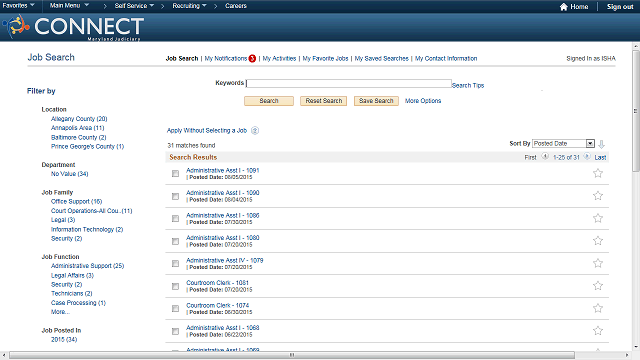Viewport: 640px width, 360px height.
Task: Click the Keywords input field
Action: [349, 83]
